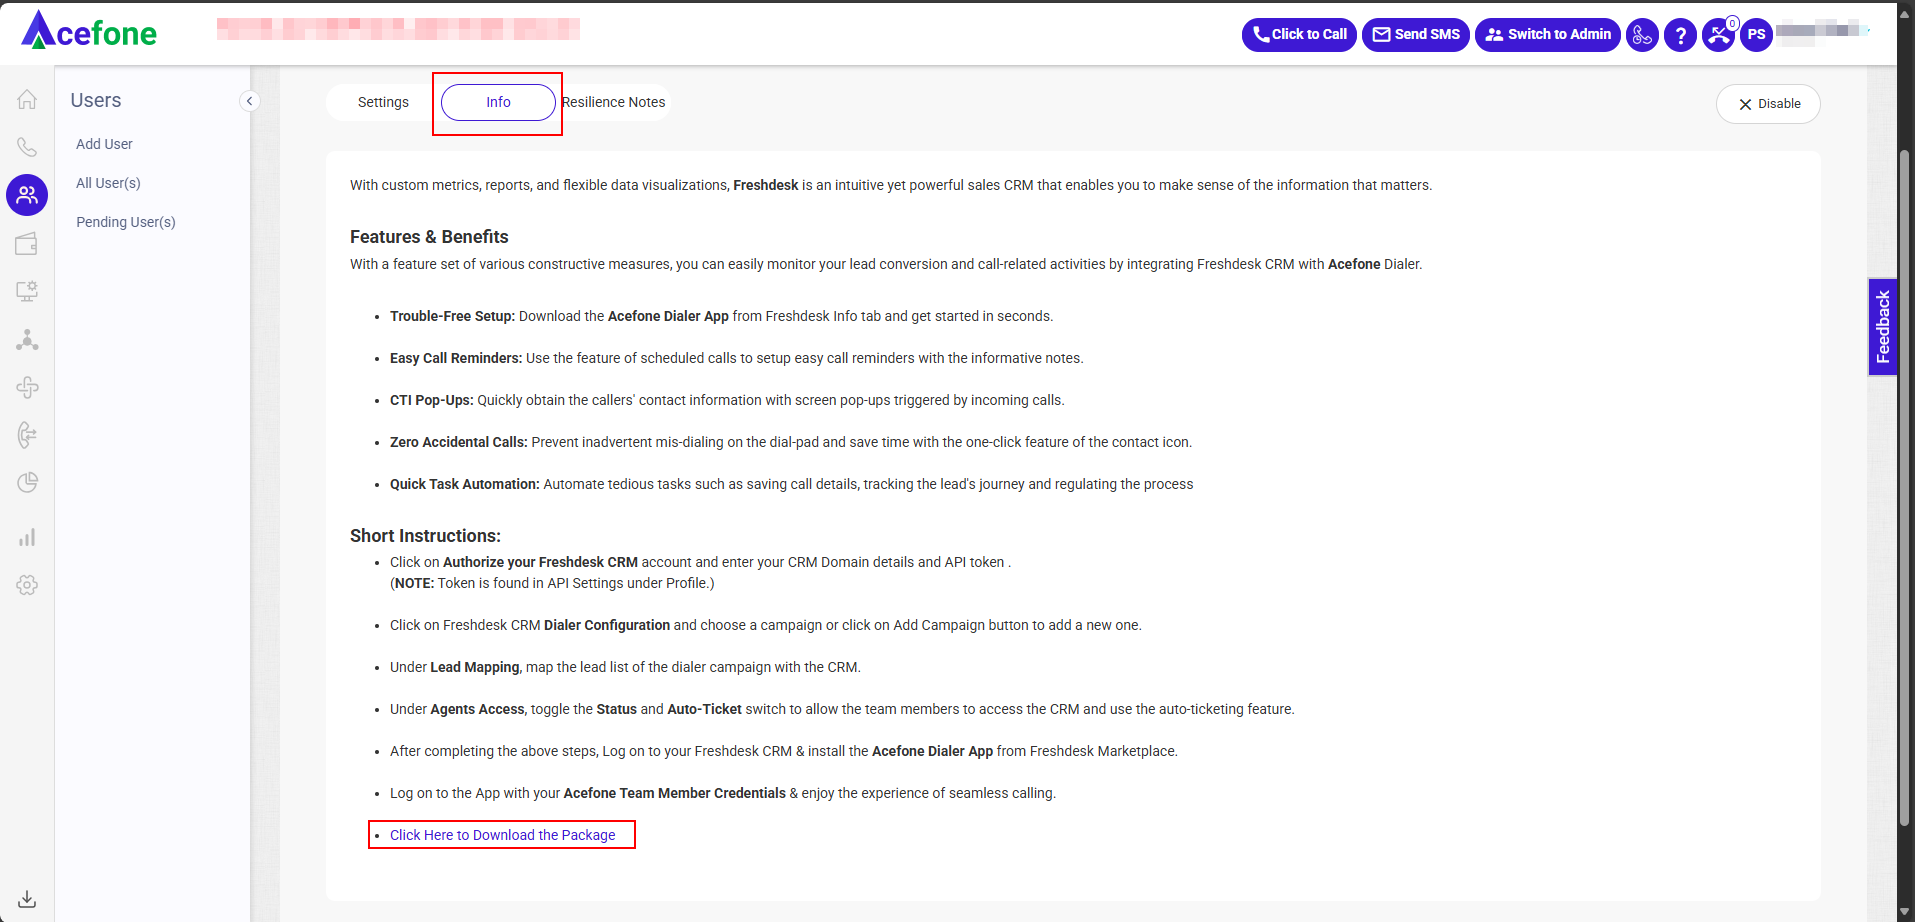Open the integrations sidebar icon

27,387
